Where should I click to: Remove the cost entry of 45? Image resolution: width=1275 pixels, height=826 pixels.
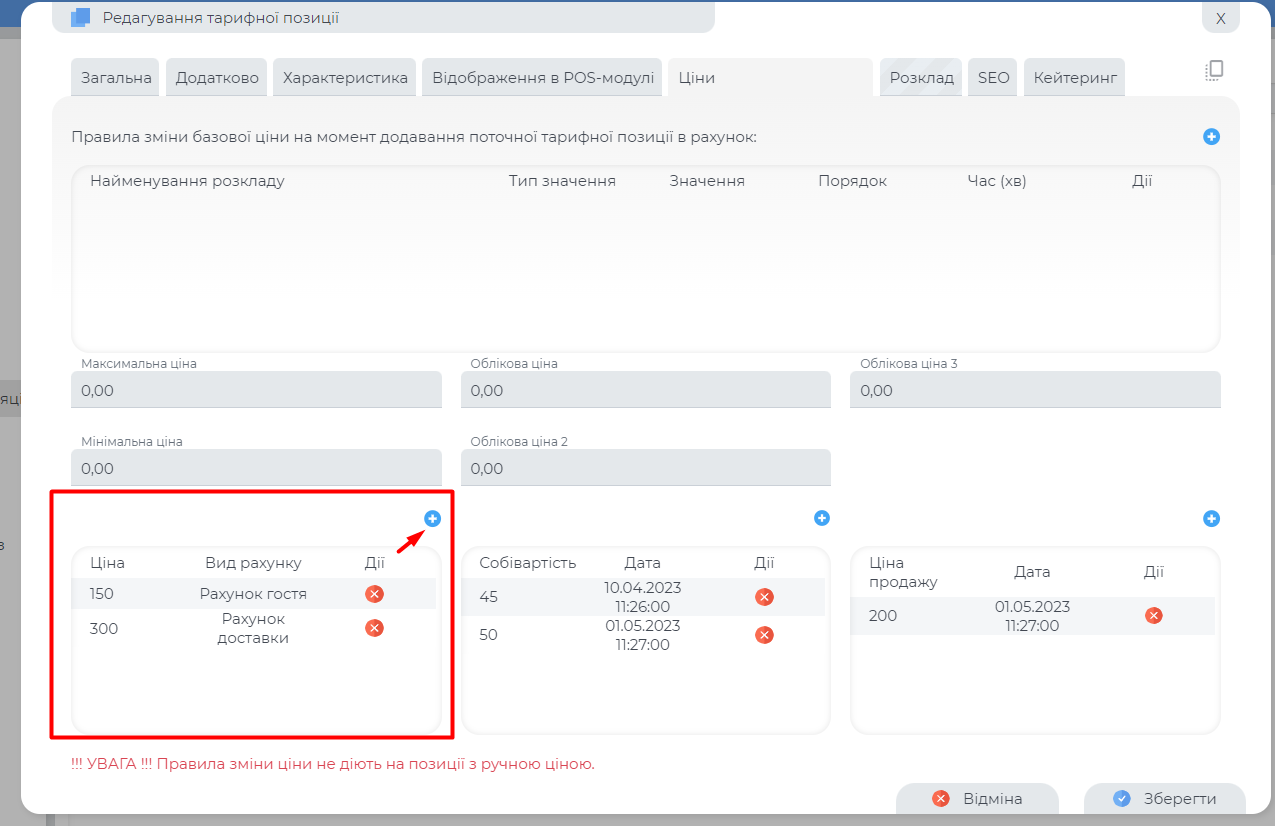764,597
